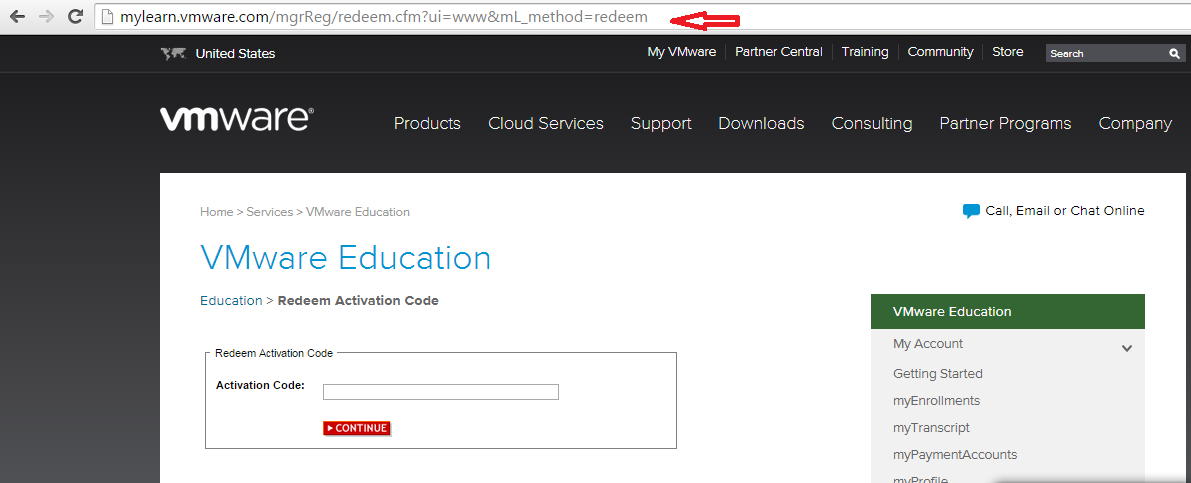Viewport: 1191px width, 483px height.
Task: Click the browser Back arrow
Action: (17, 17)
